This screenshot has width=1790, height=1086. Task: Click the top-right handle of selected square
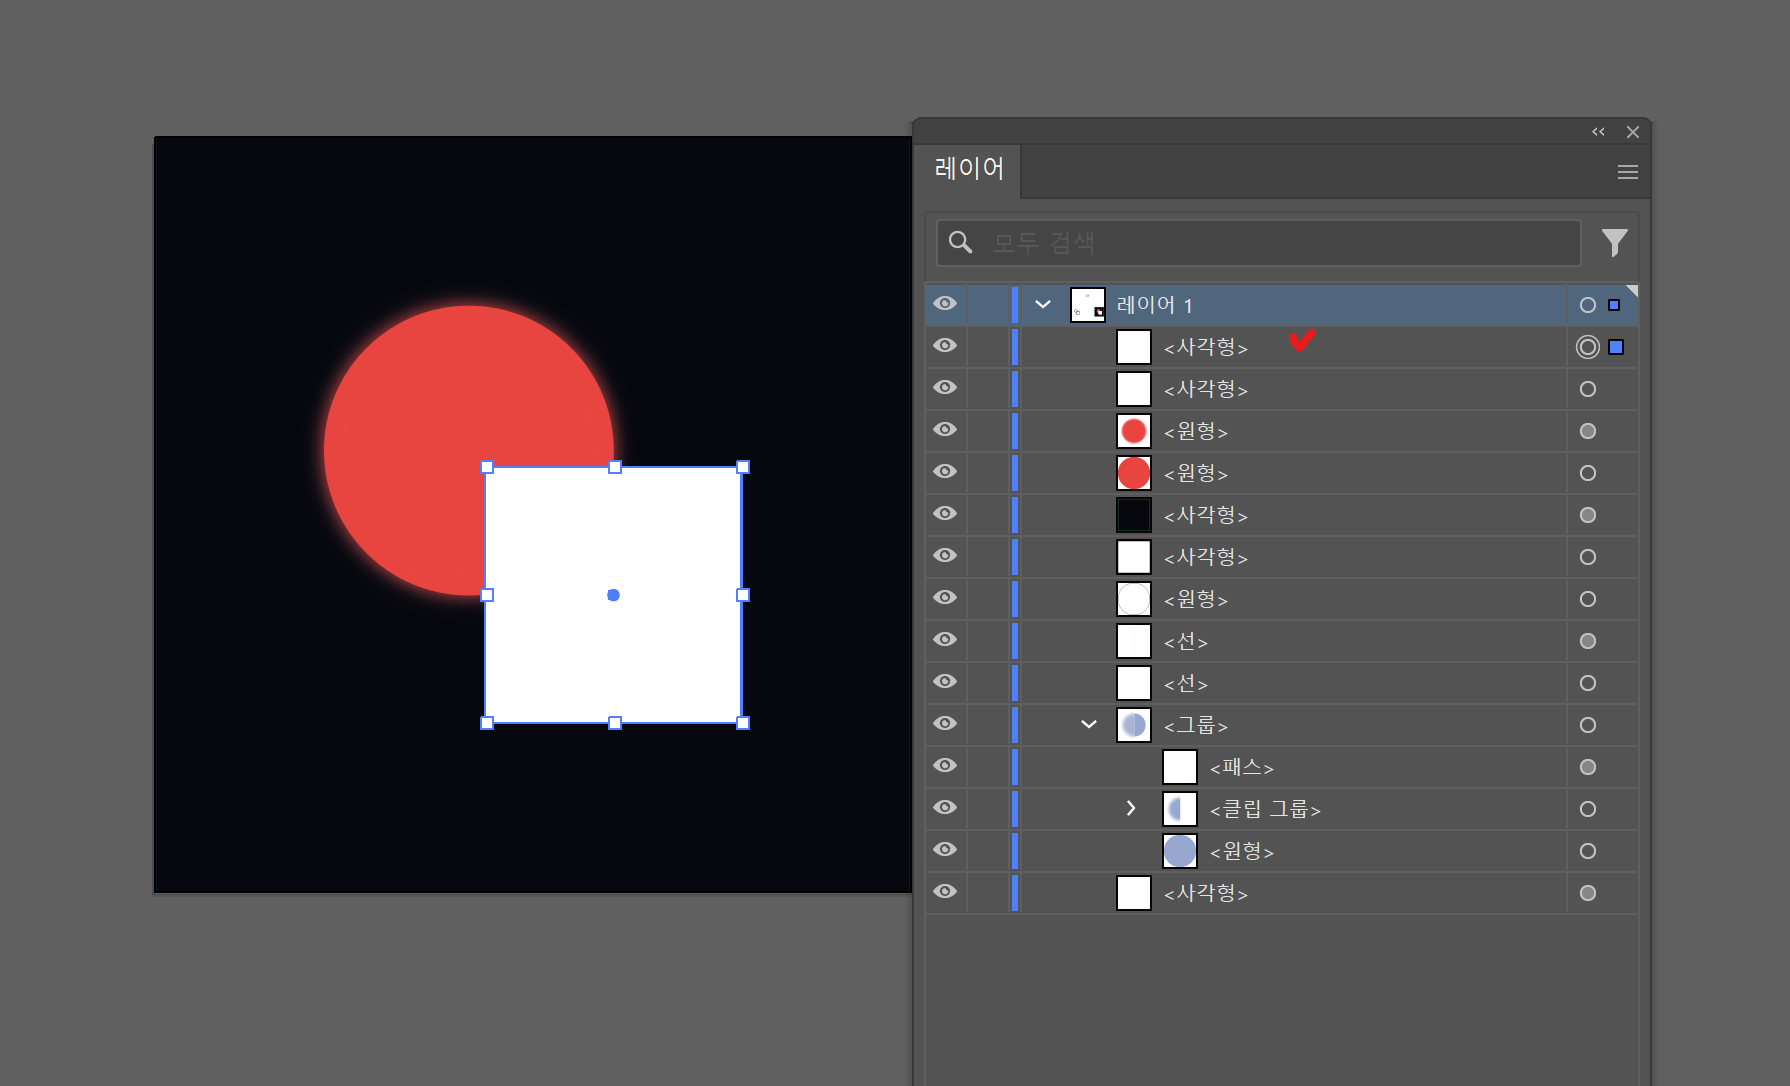[743, 467]
